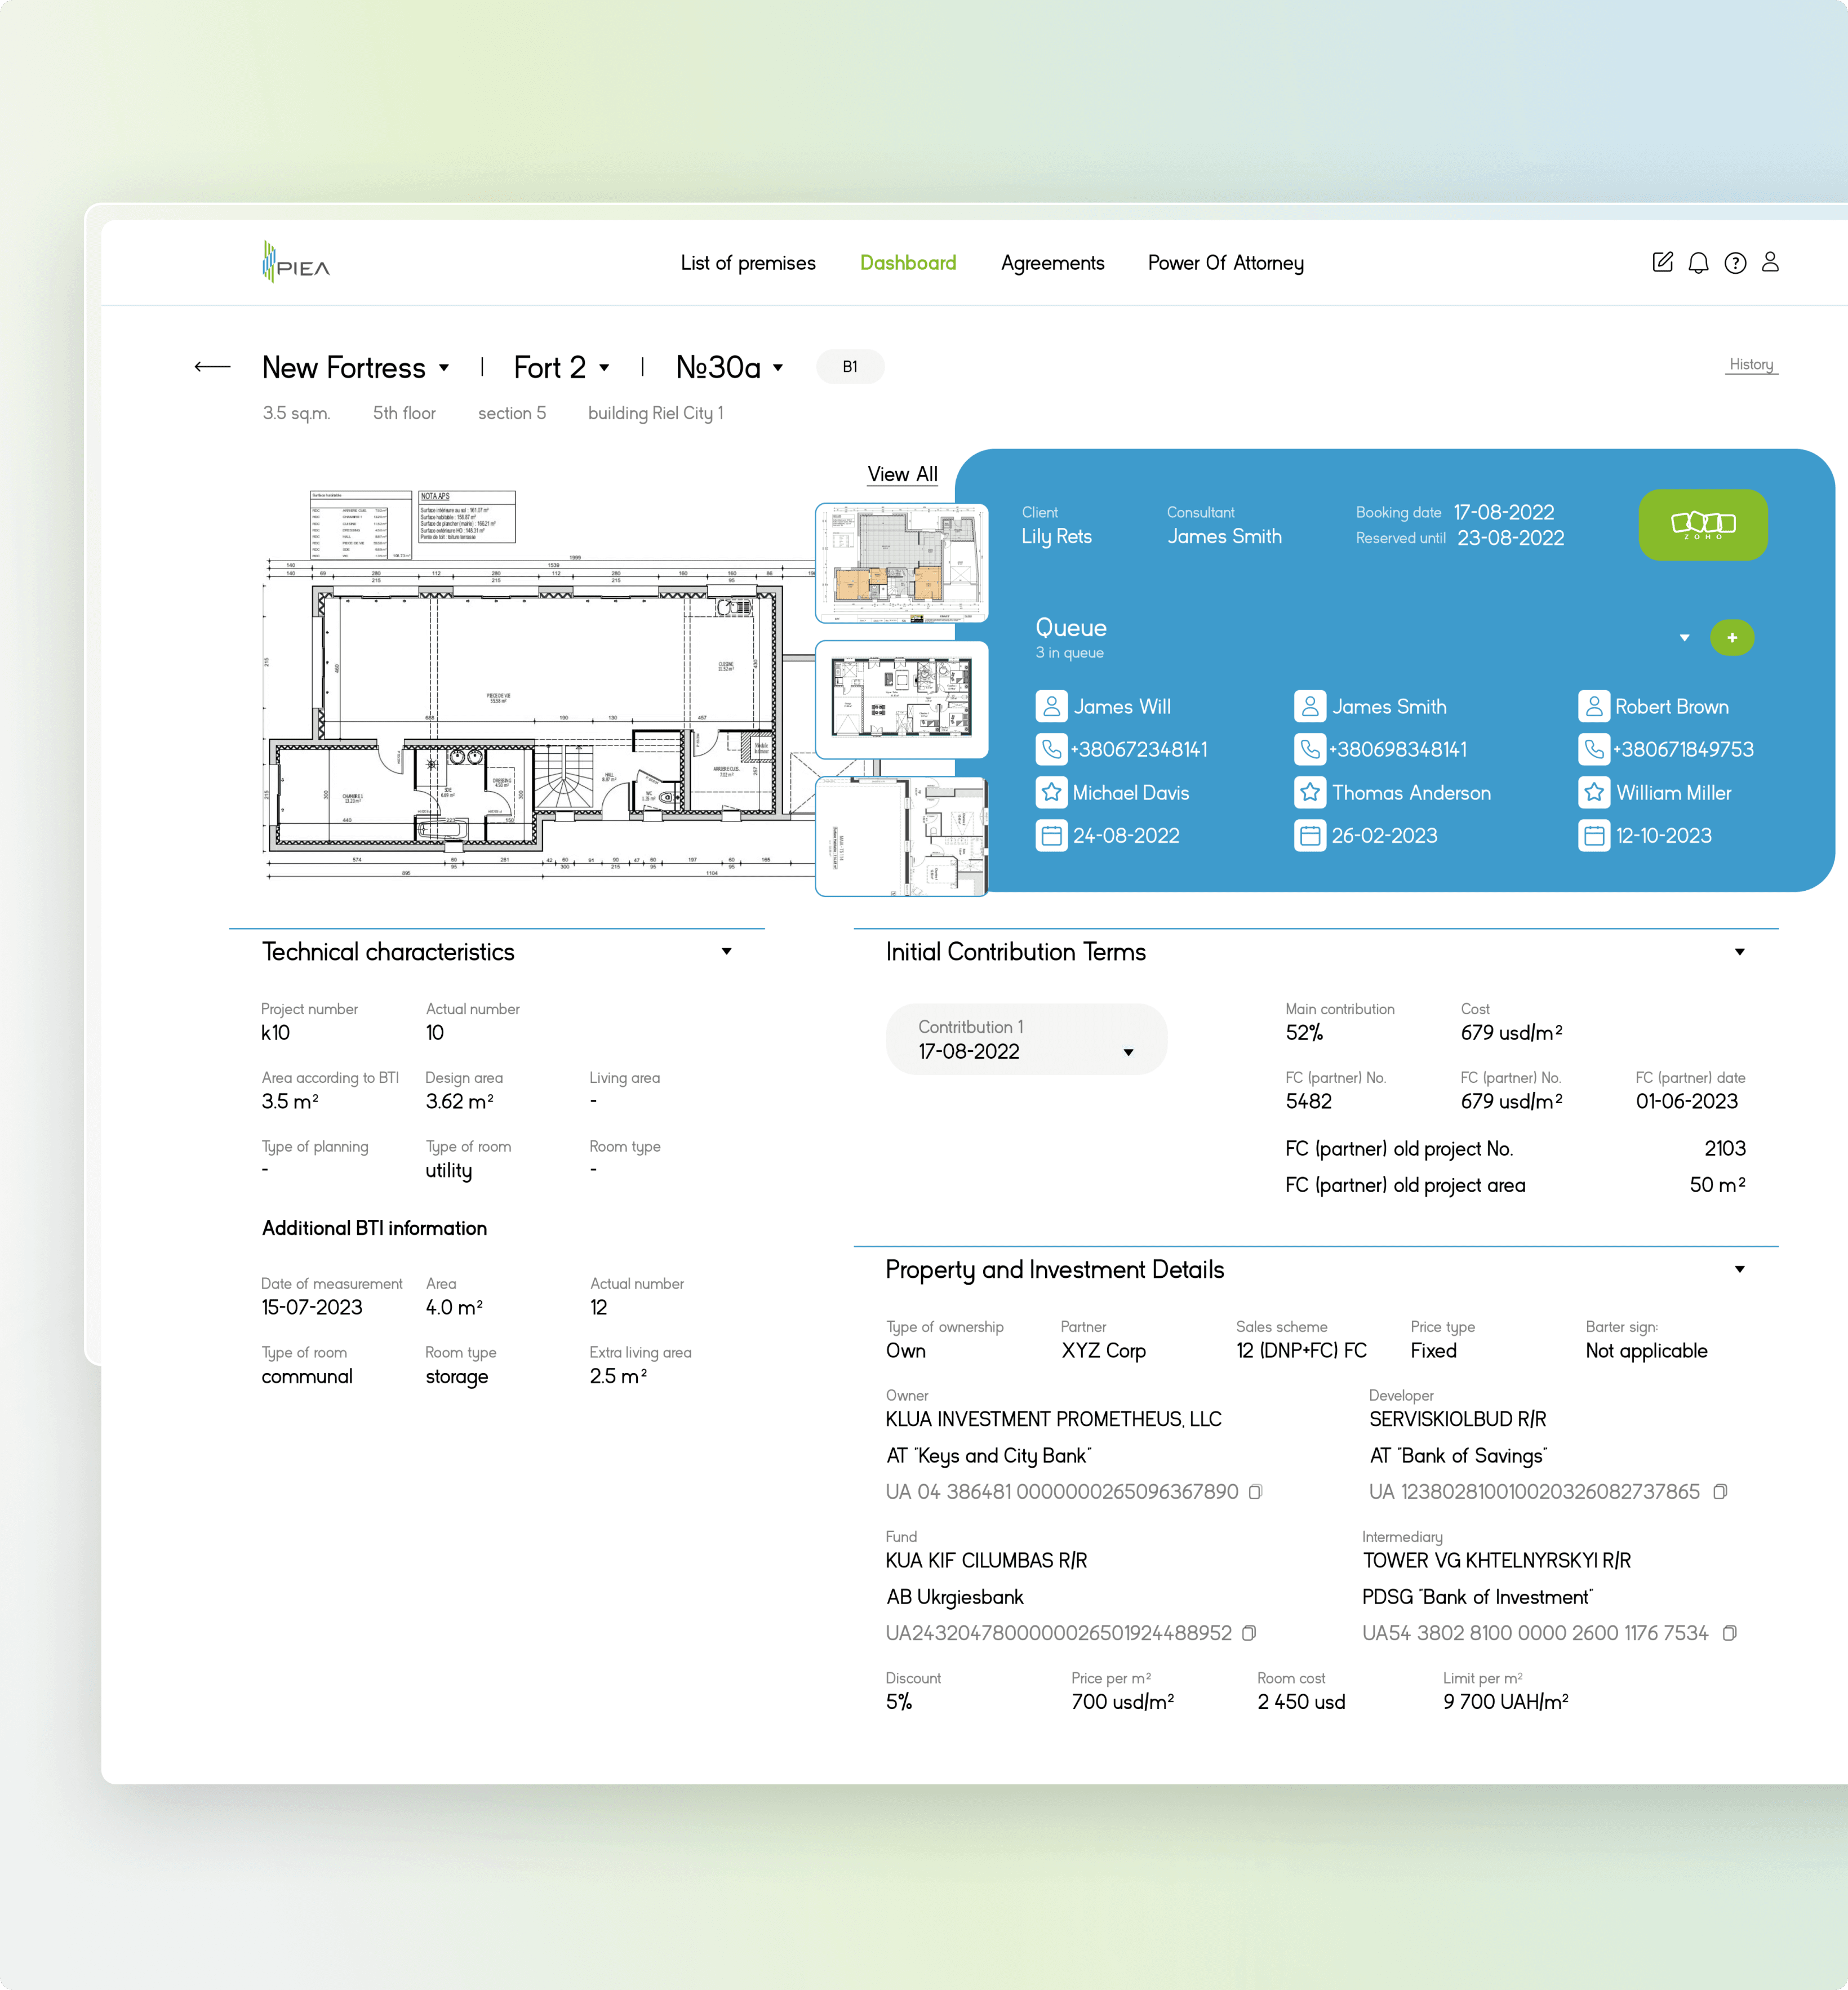This screenshot has width=1848, height=1990.
Task: Copy the Owner account number UA 04 386481
Action: point(1255,1492)
